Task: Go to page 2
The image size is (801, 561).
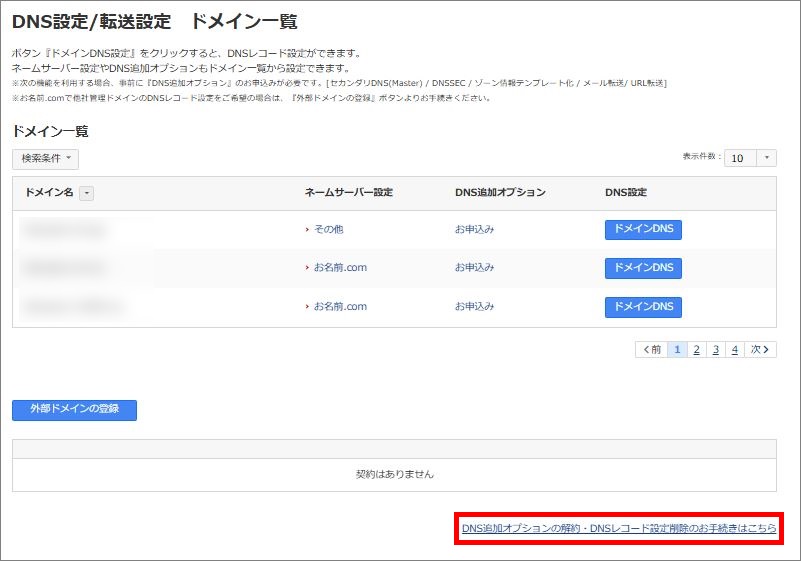Action: 696,349
